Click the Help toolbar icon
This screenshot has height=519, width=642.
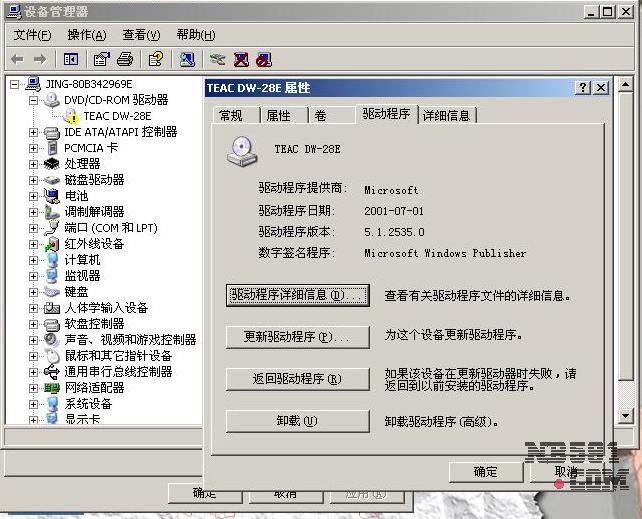(x=156, y=60)
